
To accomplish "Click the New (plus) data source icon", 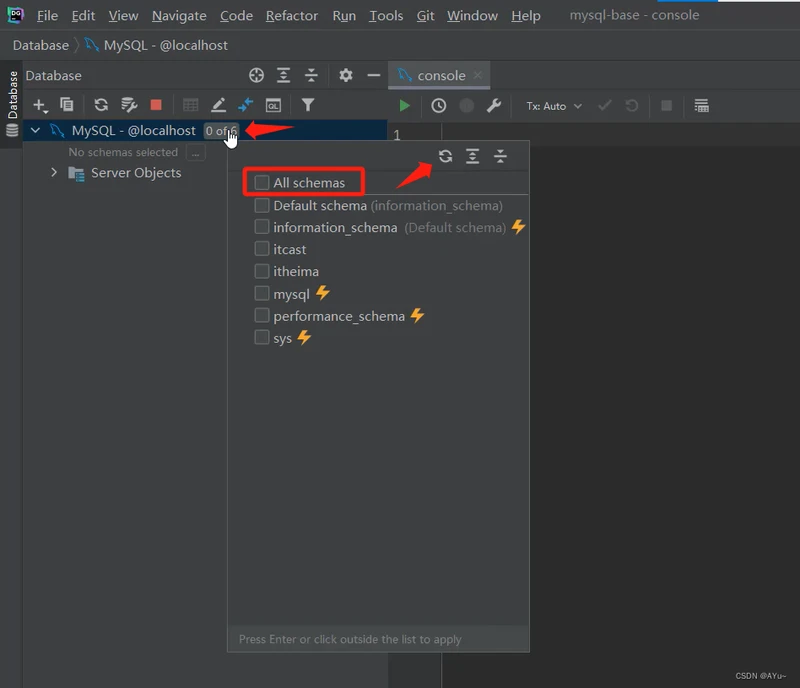I will tap(39, 105).
